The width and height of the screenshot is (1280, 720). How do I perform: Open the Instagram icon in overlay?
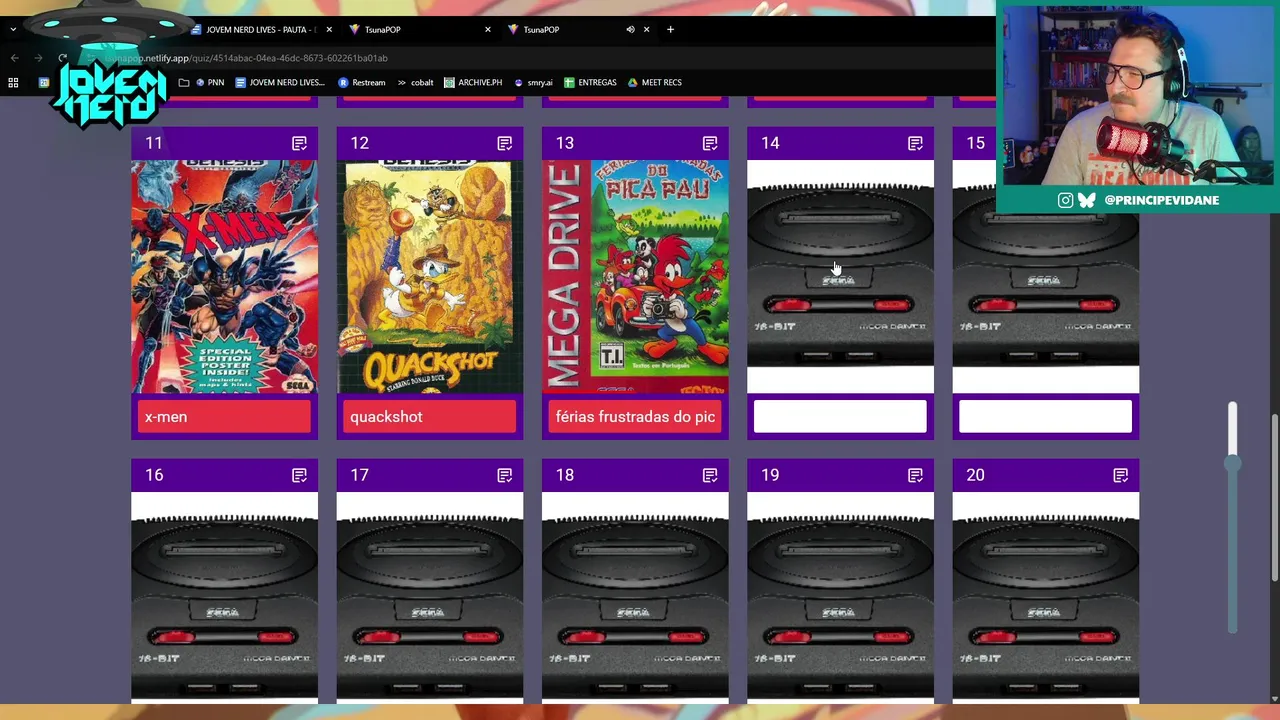1065,200
